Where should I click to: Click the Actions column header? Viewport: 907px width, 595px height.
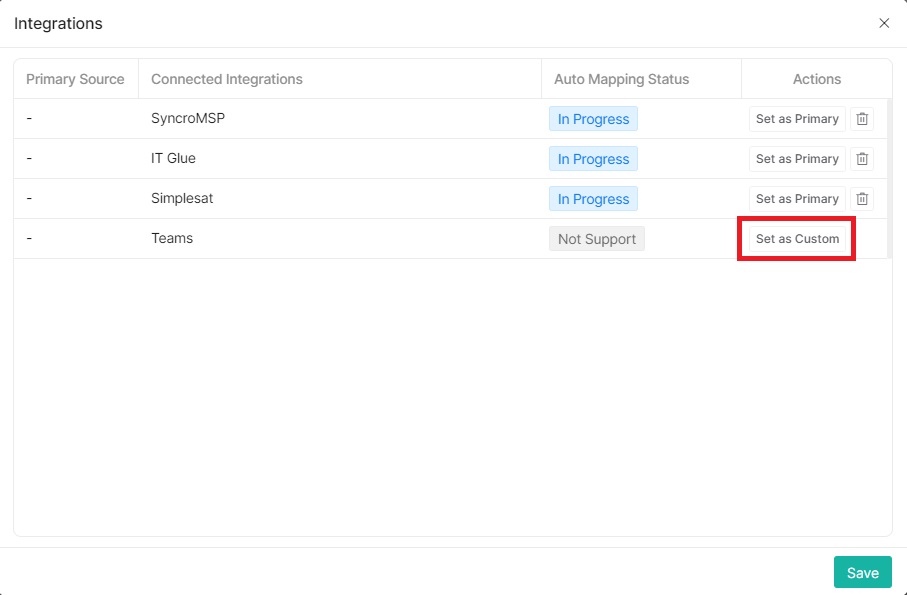point(816,79)
